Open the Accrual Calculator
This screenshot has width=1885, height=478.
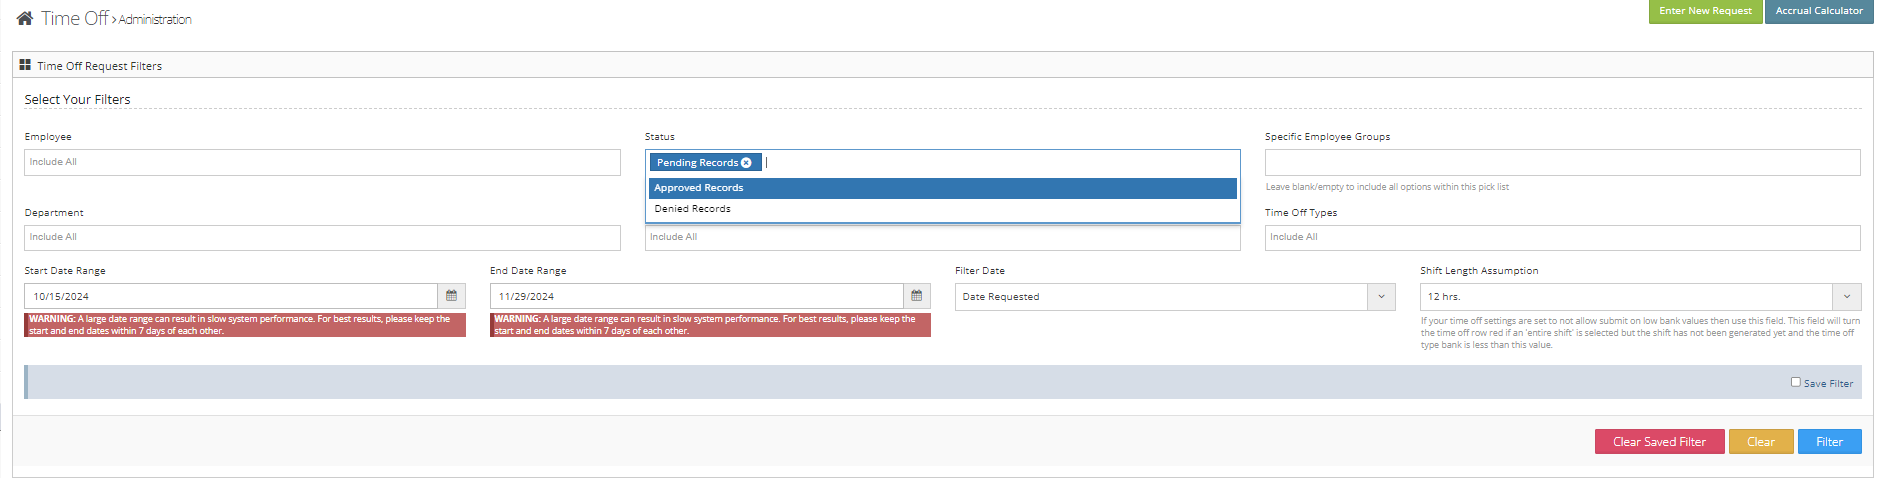1818,11
